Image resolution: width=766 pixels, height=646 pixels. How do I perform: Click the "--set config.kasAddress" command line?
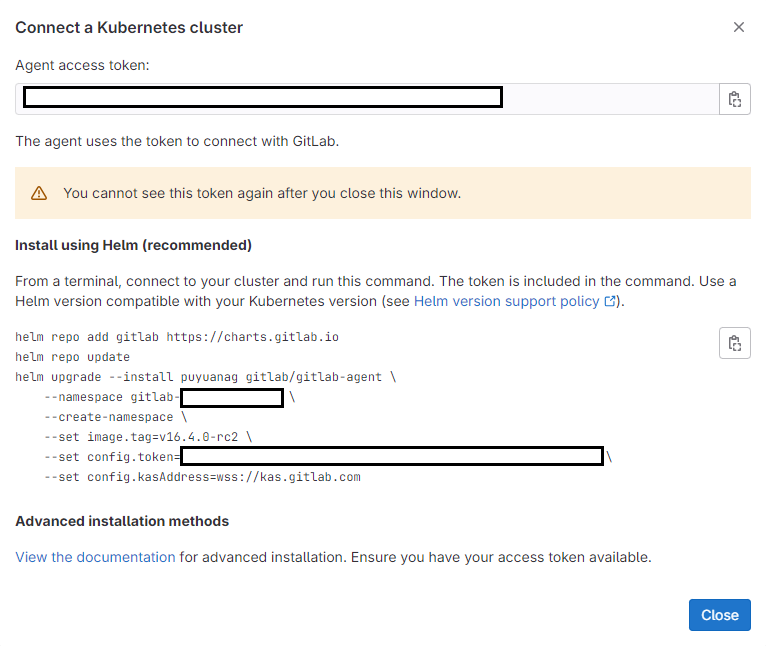pos(202,477)
